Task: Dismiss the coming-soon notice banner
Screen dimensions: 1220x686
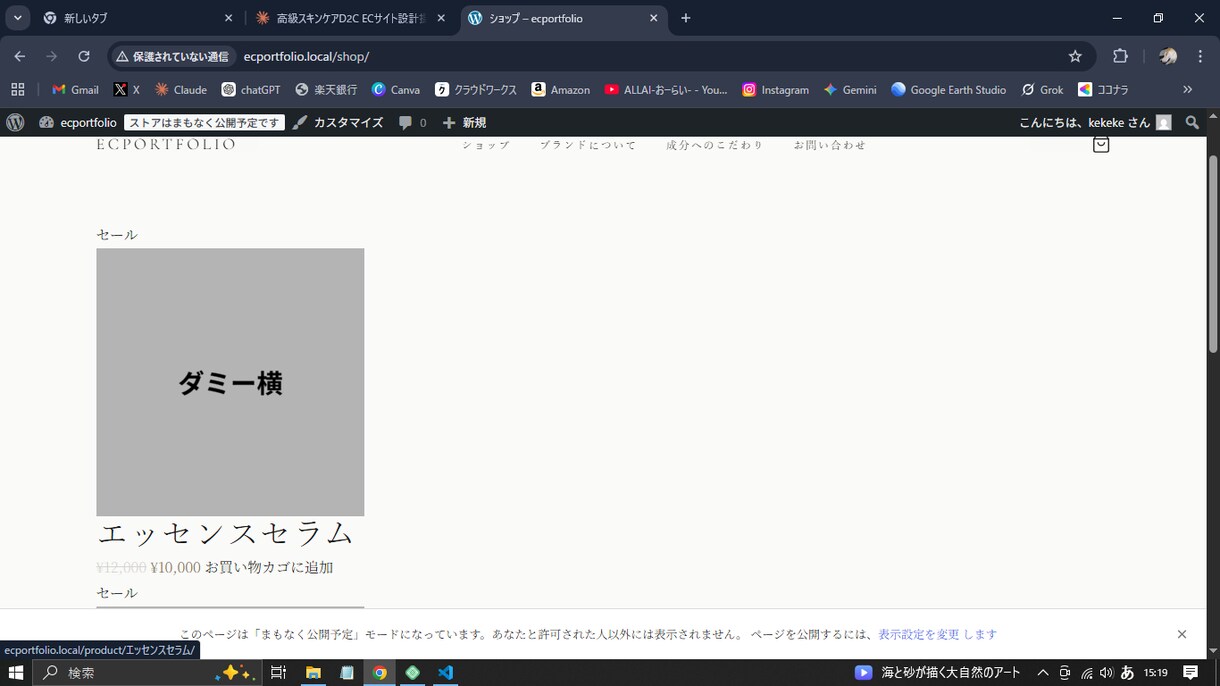Action: [1182, 634]
